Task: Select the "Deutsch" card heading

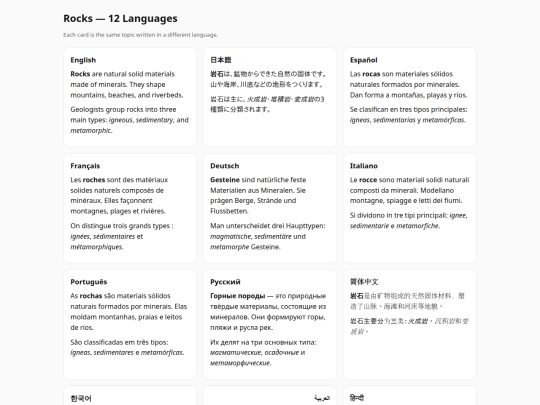Action: [x=225, y=166]
